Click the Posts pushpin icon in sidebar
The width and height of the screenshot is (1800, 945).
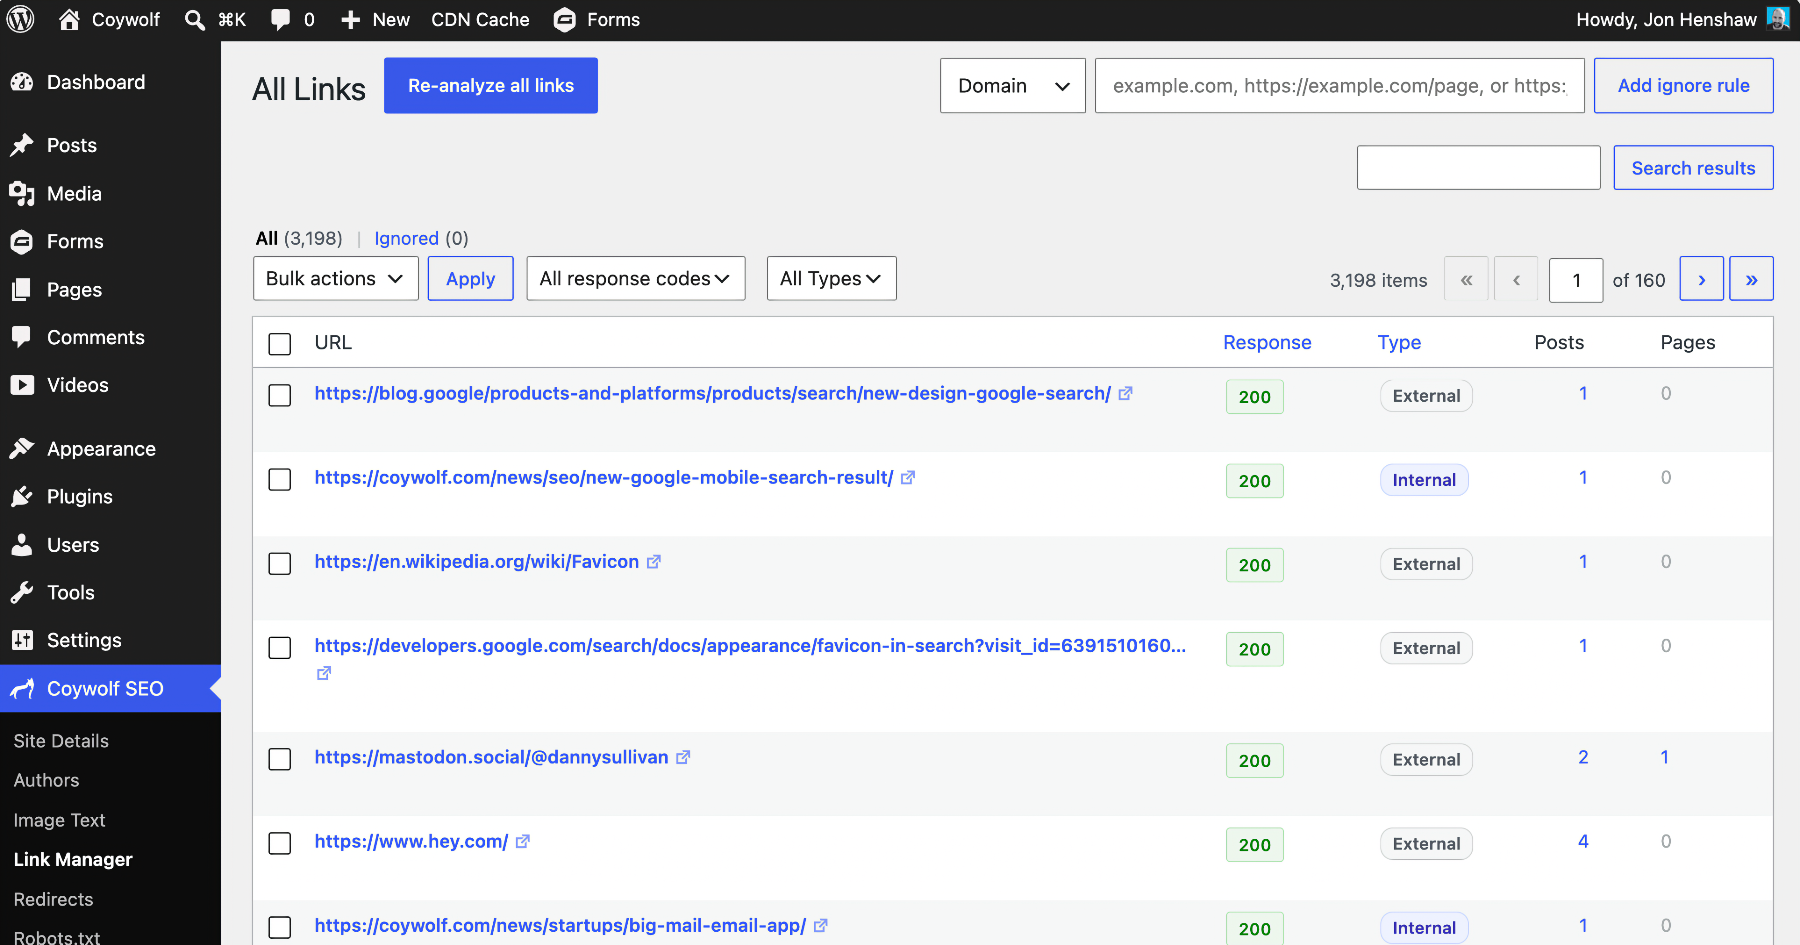(22, 145)
